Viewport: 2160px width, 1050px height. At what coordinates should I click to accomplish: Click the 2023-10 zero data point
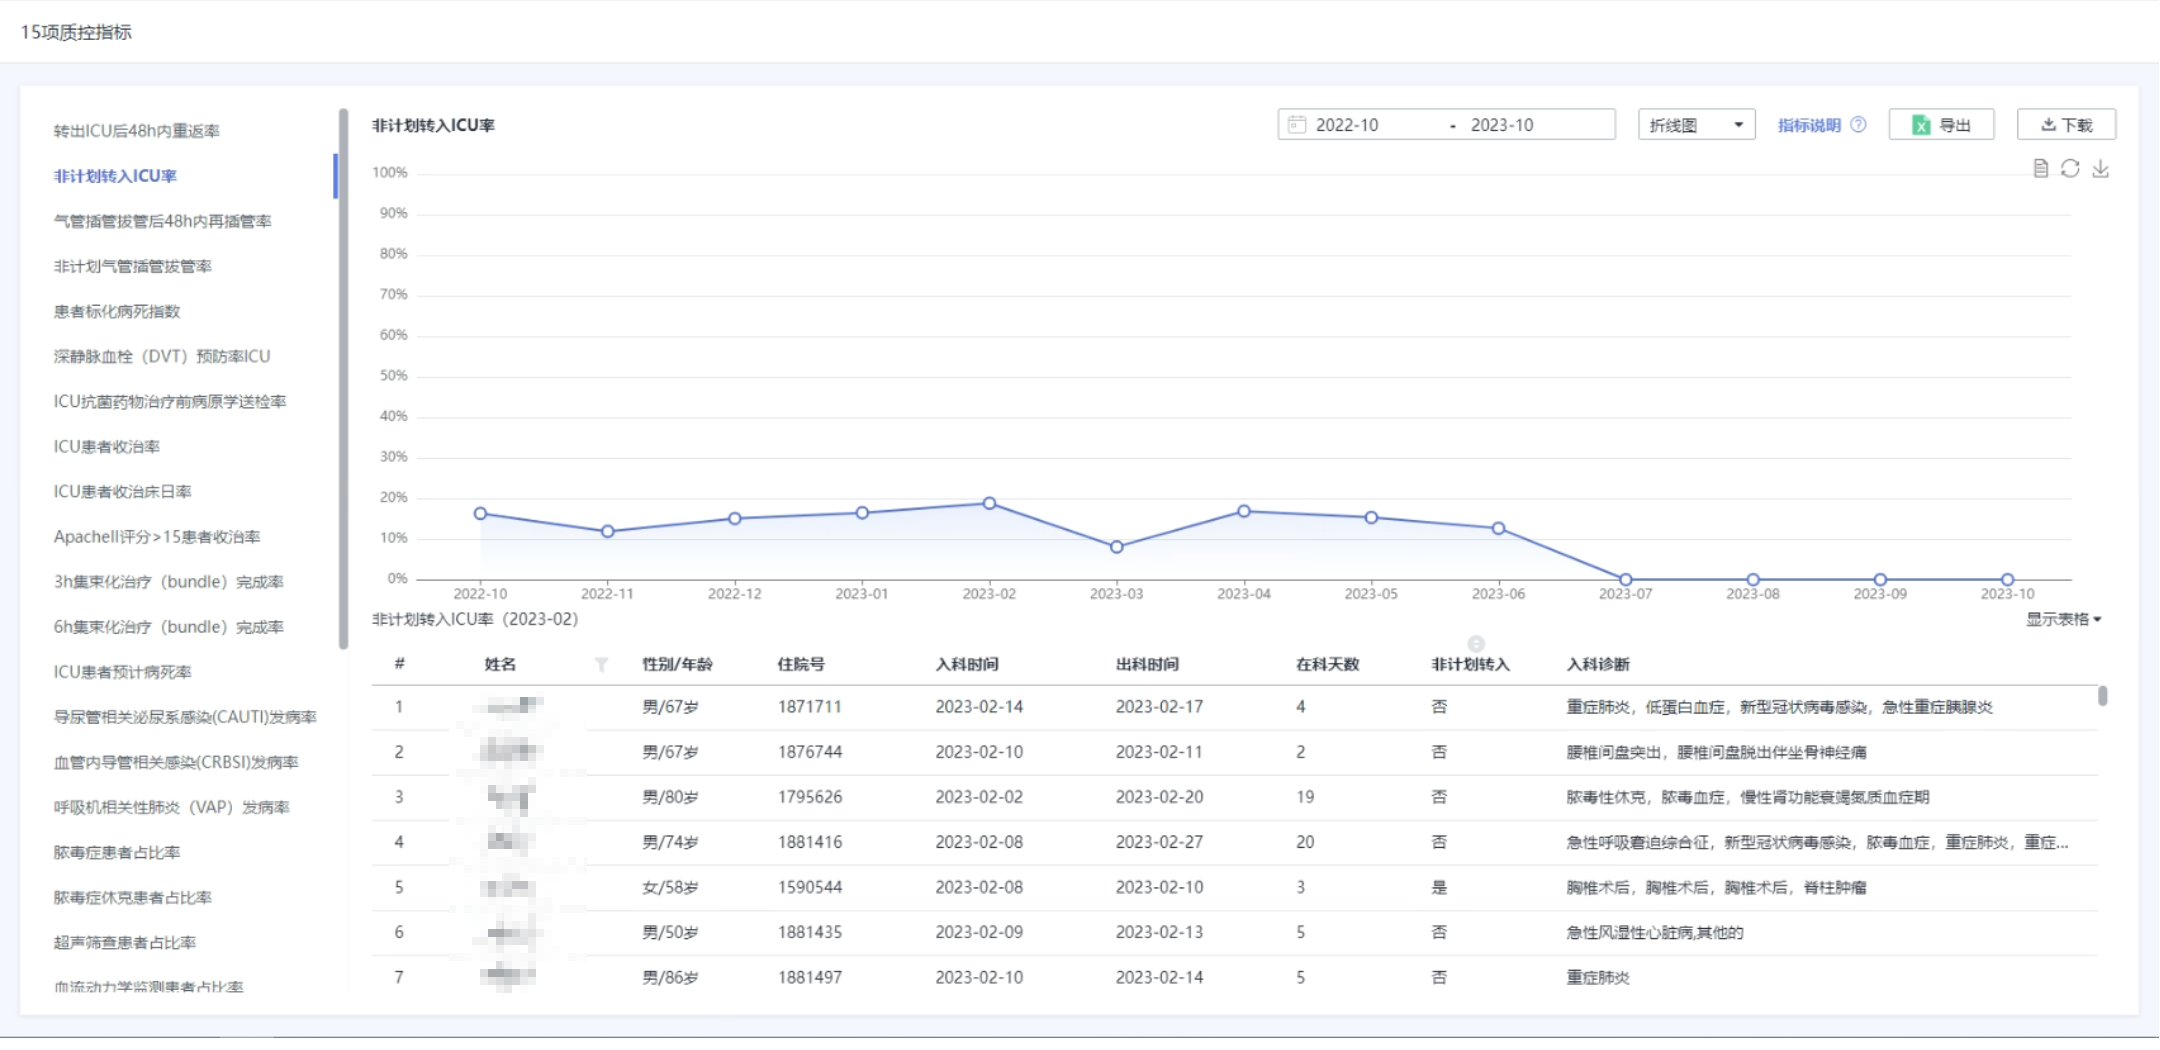point(2007,579)
